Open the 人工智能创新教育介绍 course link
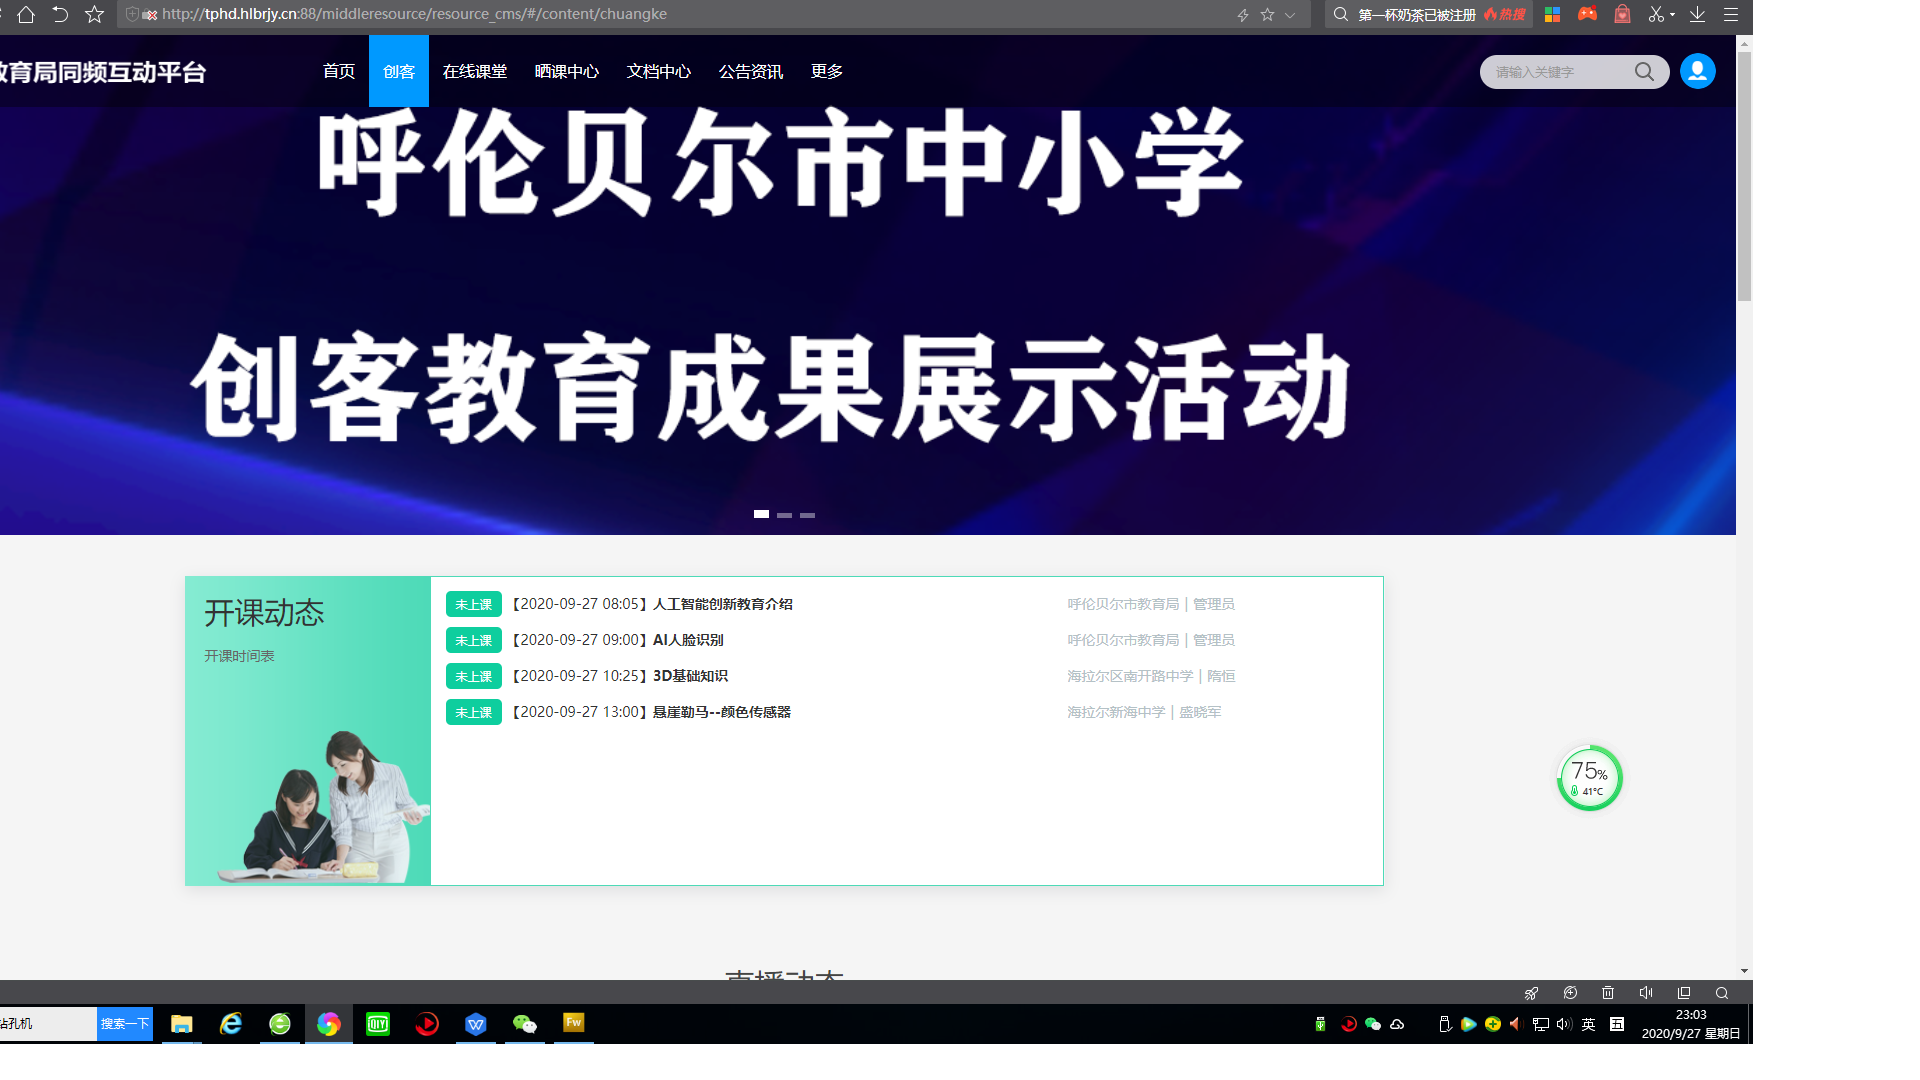Screen dimensions: 1920x1080 point(722,604)
